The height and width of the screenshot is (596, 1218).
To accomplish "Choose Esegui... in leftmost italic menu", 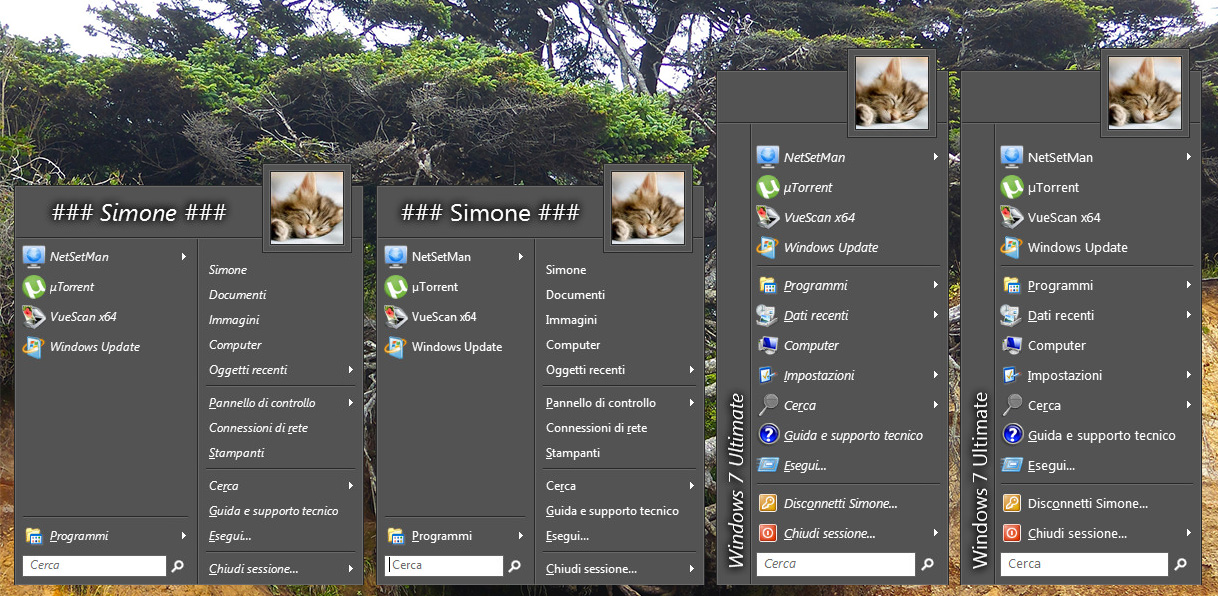I will point(230,536).
